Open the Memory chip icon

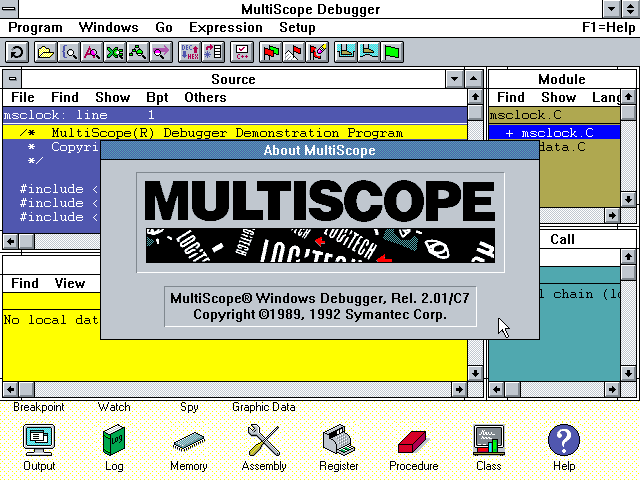coord(189,442)
